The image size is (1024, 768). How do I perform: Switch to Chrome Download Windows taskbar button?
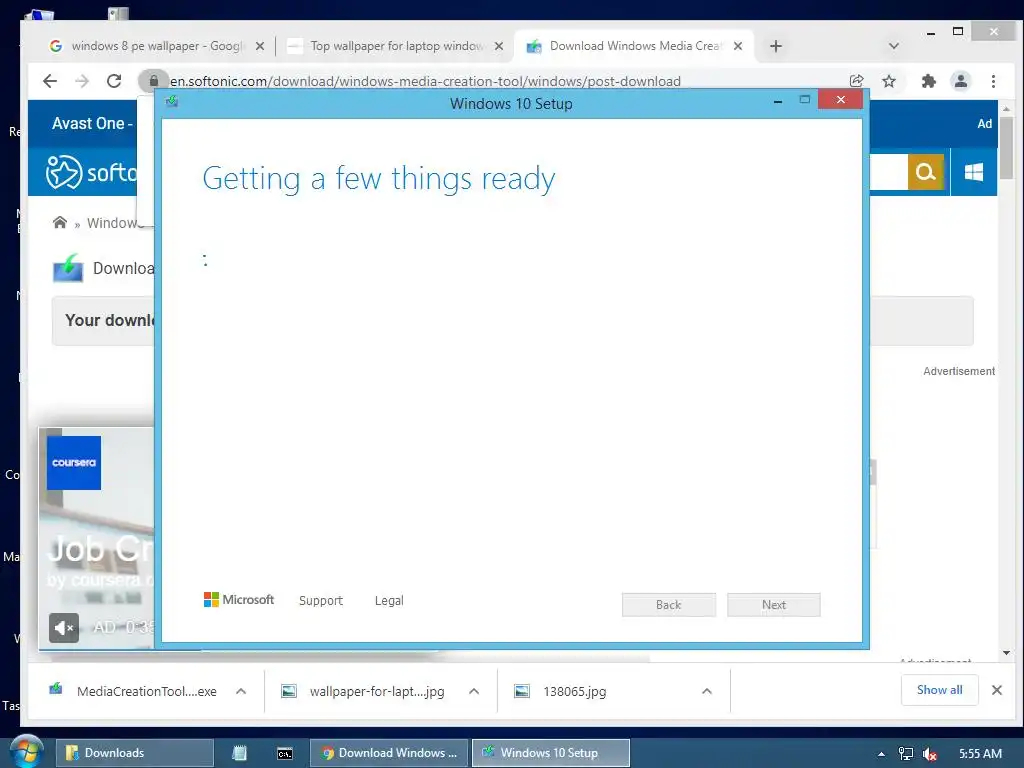pos(389,753)
